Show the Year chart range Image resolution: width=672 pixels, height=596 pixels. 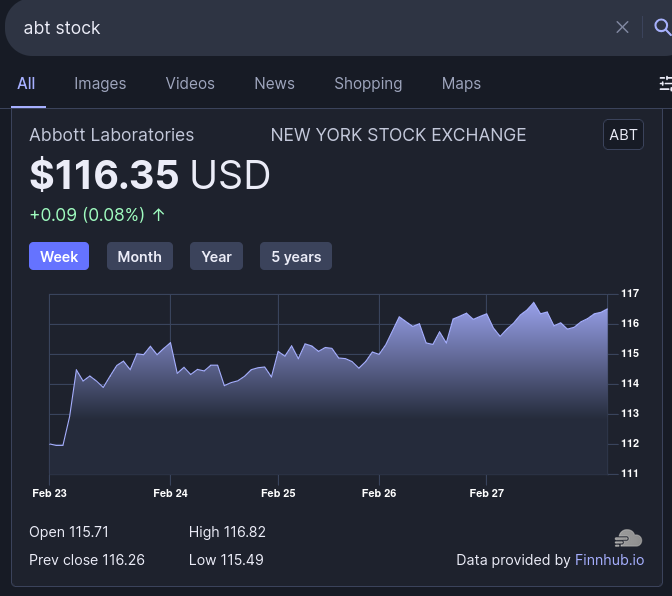click(x=216, y=257)
